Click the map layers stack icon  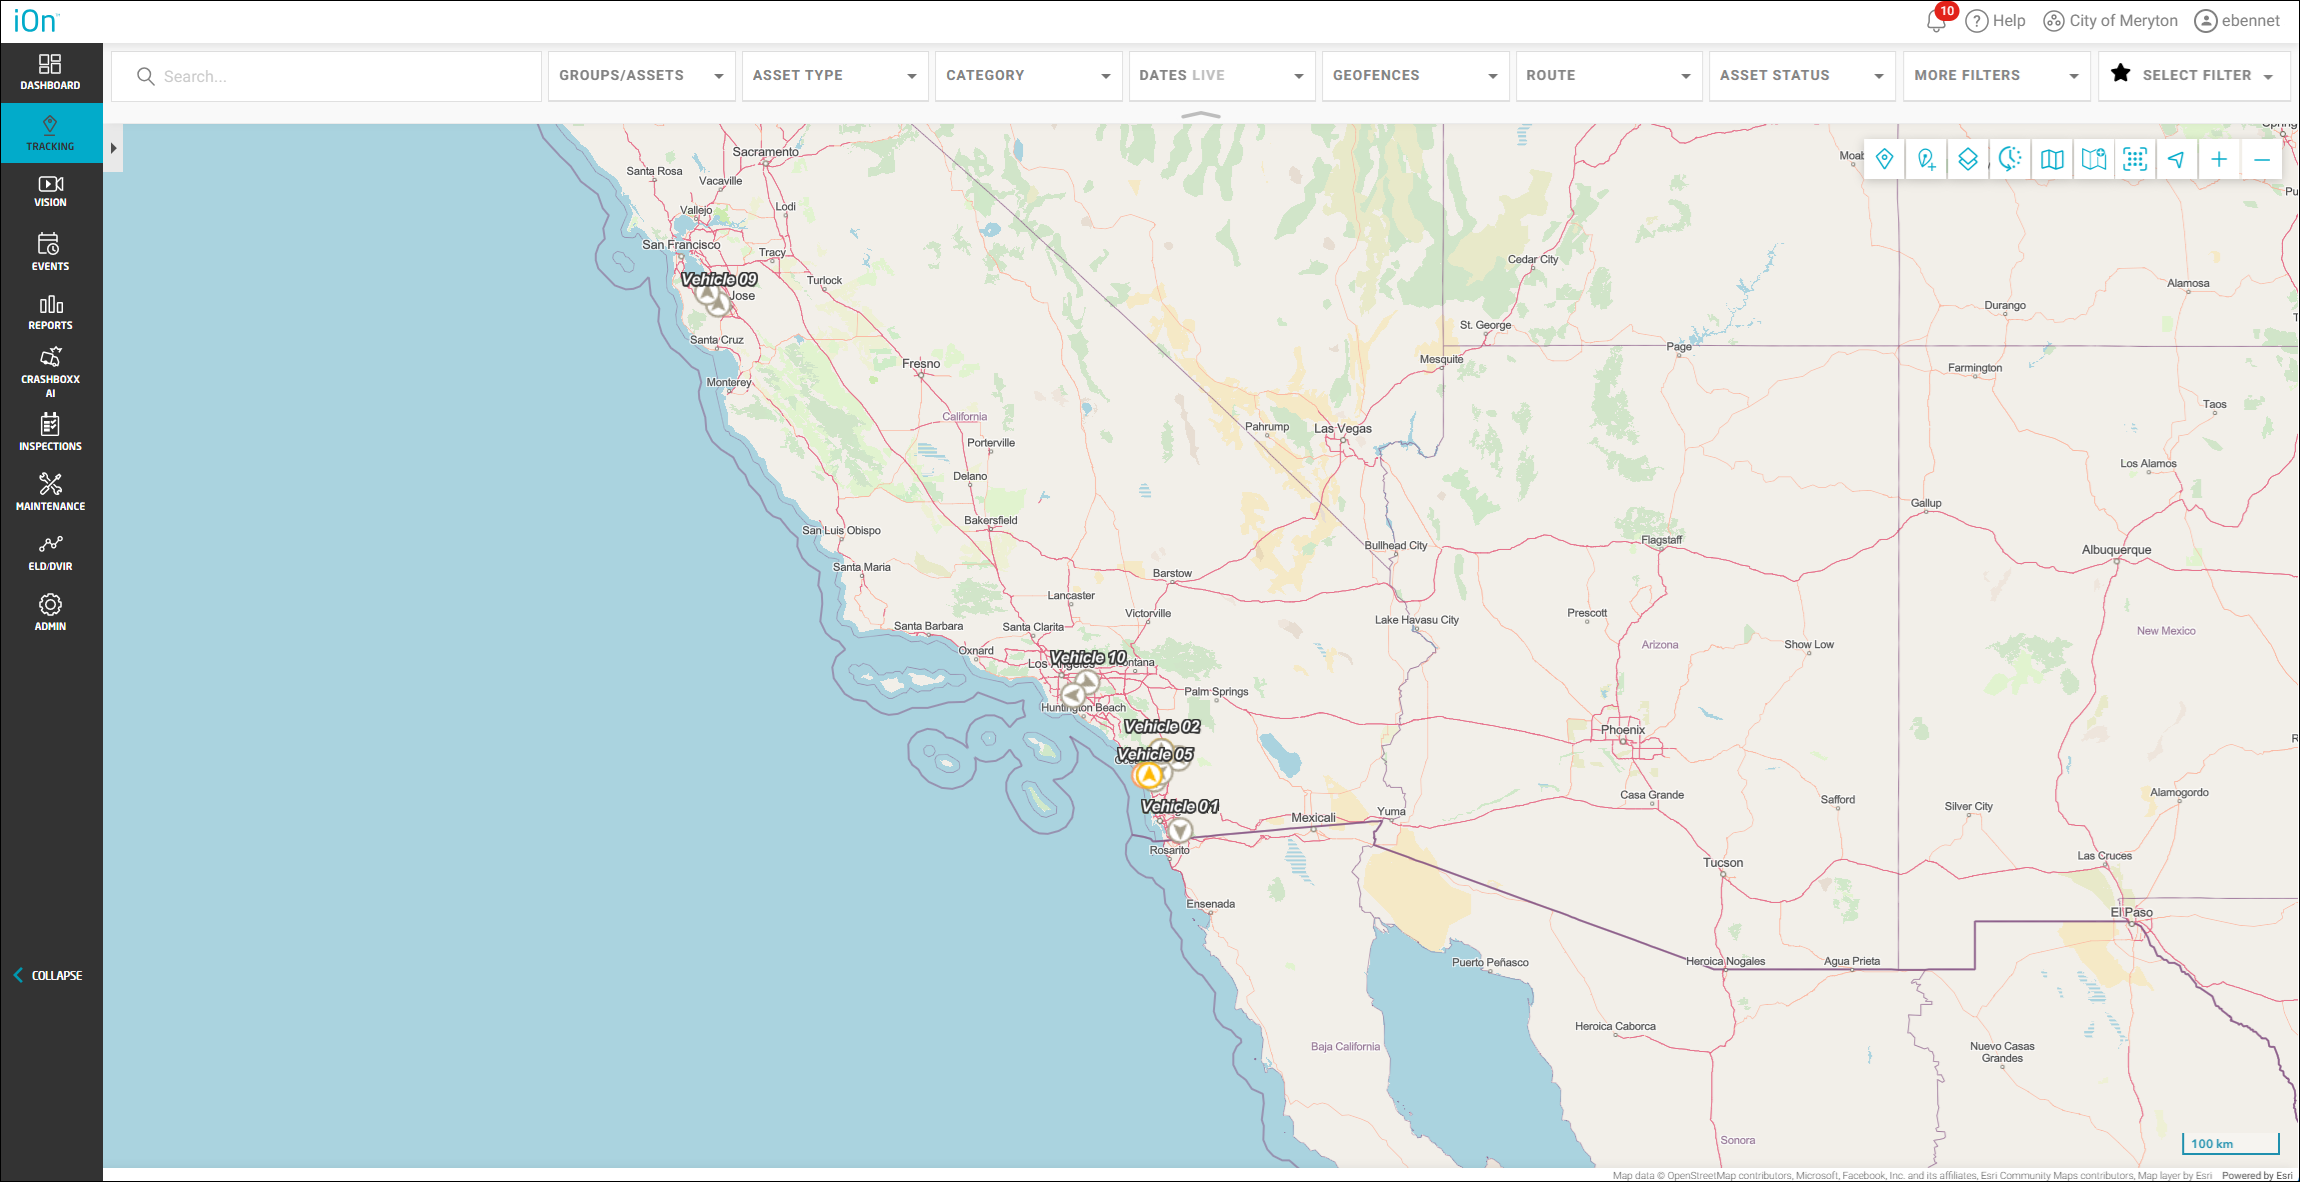click(1967, 160)
